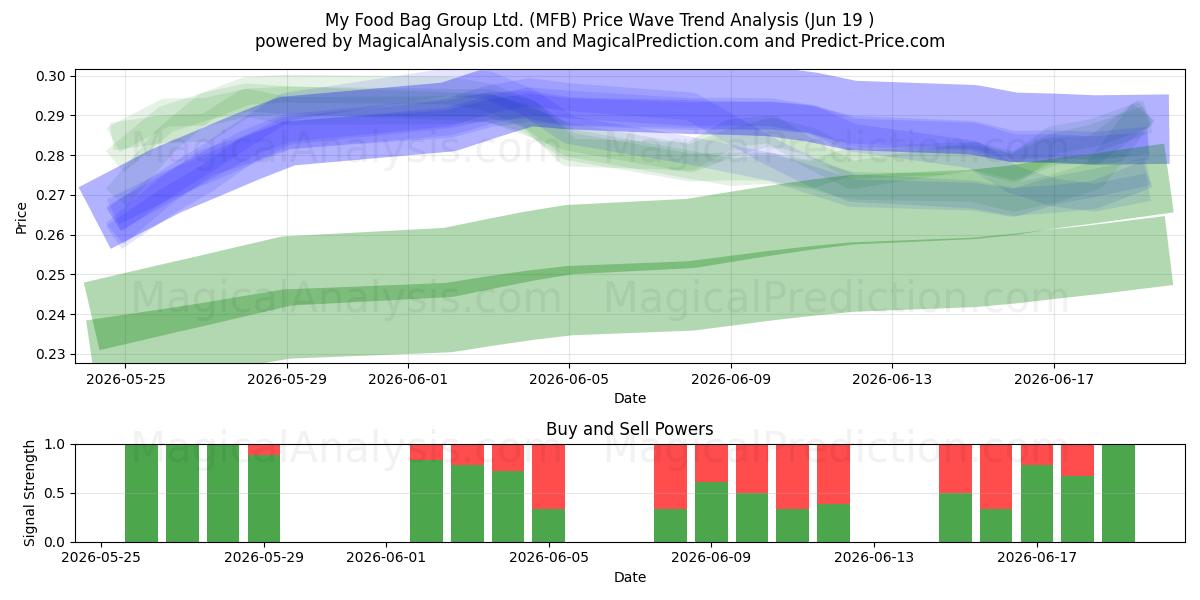The height and width of the screenshot is (600, 1200).
Task: Click the 2026-06-13 date under the price chart
Action: click(x=892, y=379)
